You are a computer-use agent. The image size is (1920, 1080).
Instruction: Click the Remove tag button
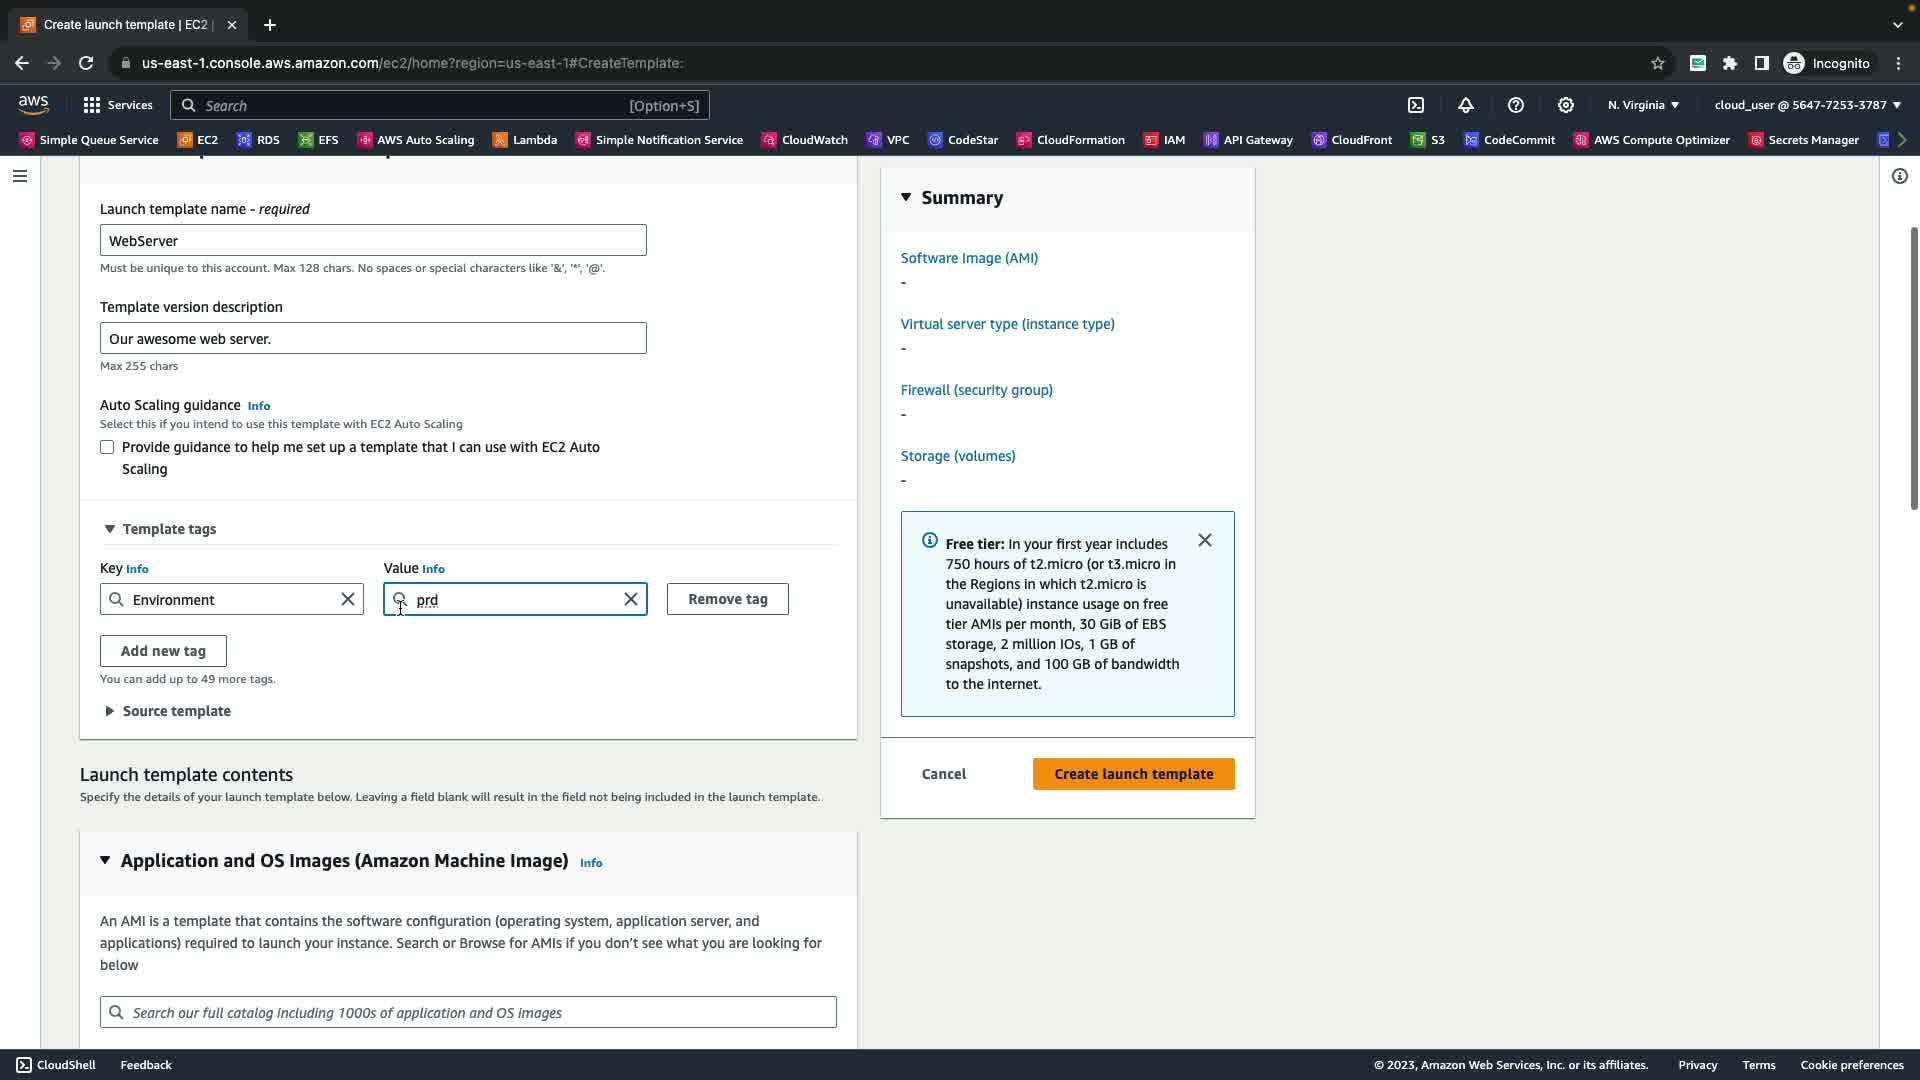tap(727, 599)
